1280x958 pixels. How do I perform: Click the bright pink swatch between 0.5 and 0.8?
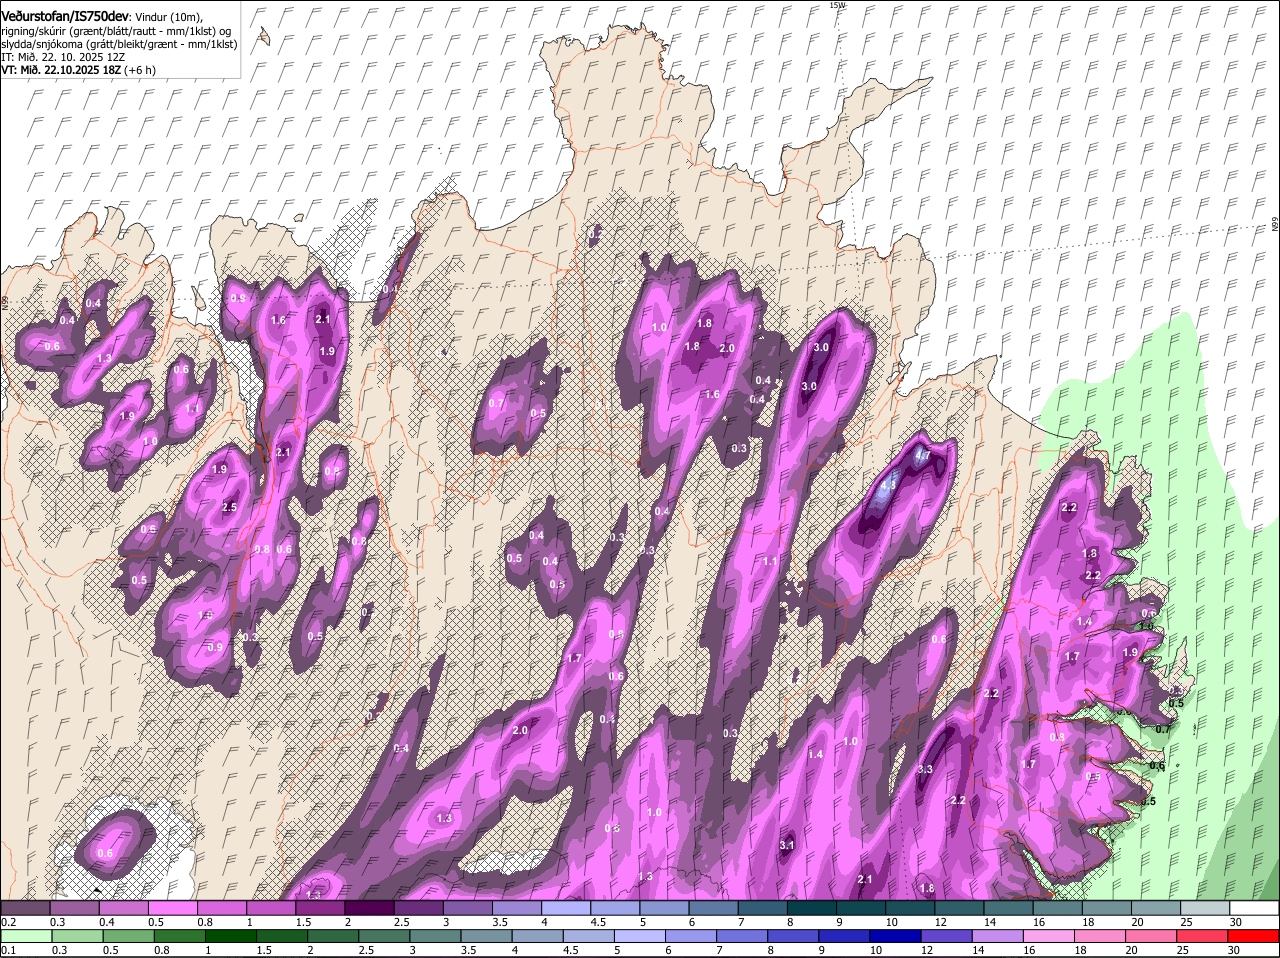point(172,908)
